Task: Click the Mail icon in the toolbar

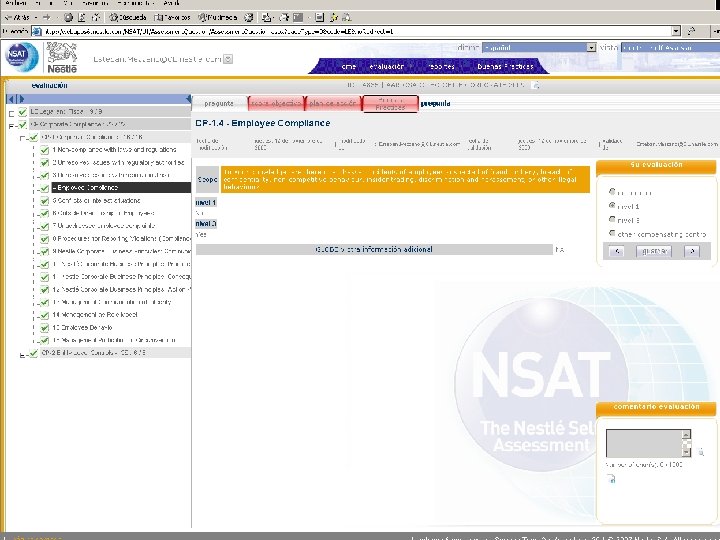Action: (x=266, y=17)
